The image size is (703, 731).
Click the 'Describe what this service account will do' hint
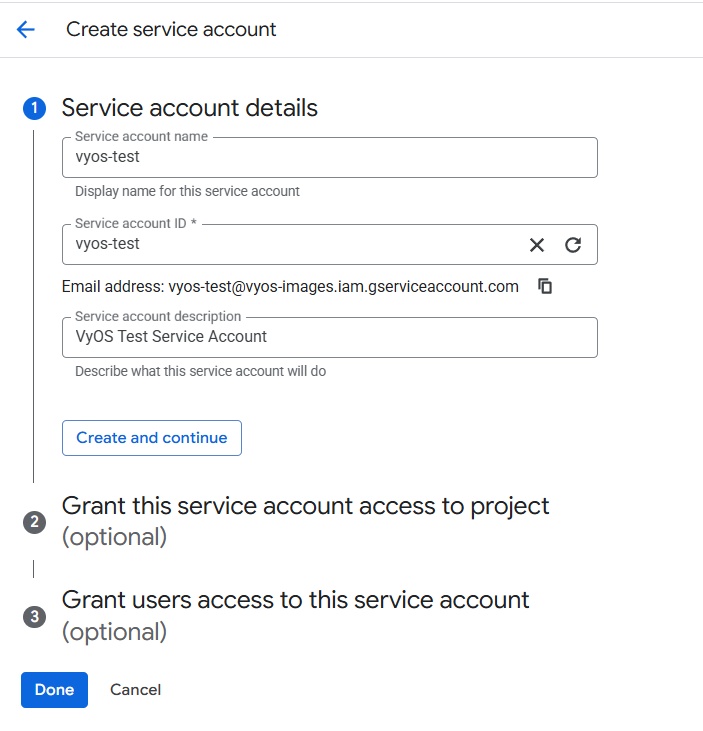pos(200,371)
